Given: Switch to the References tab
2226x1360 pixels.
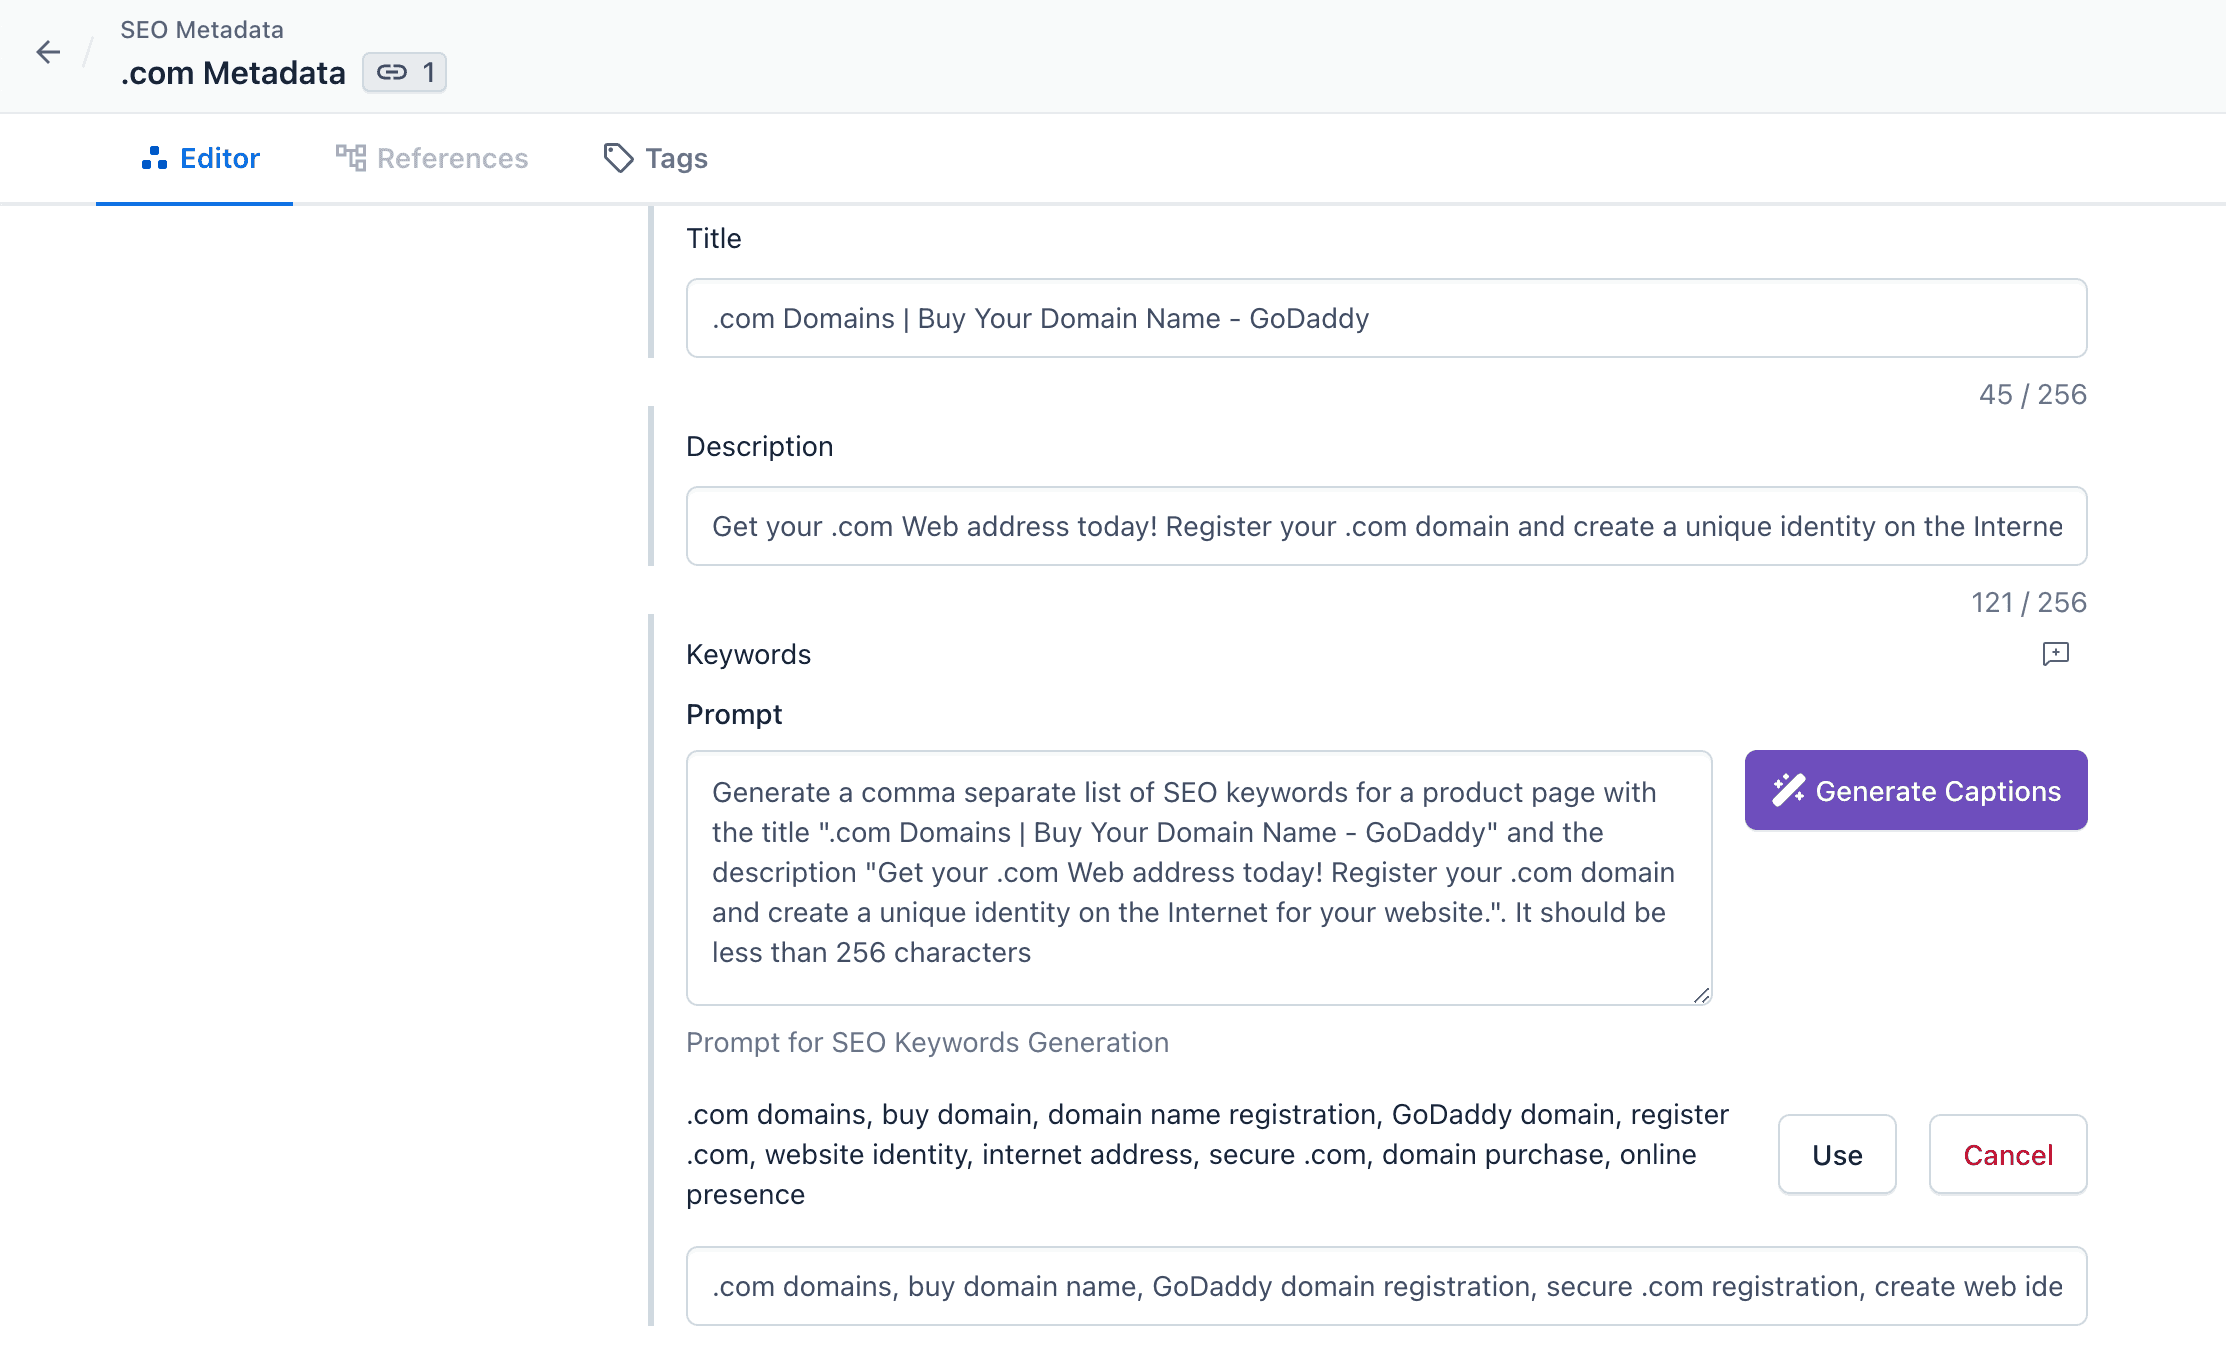Looking at the screenshot, I should tap(431, 157).
